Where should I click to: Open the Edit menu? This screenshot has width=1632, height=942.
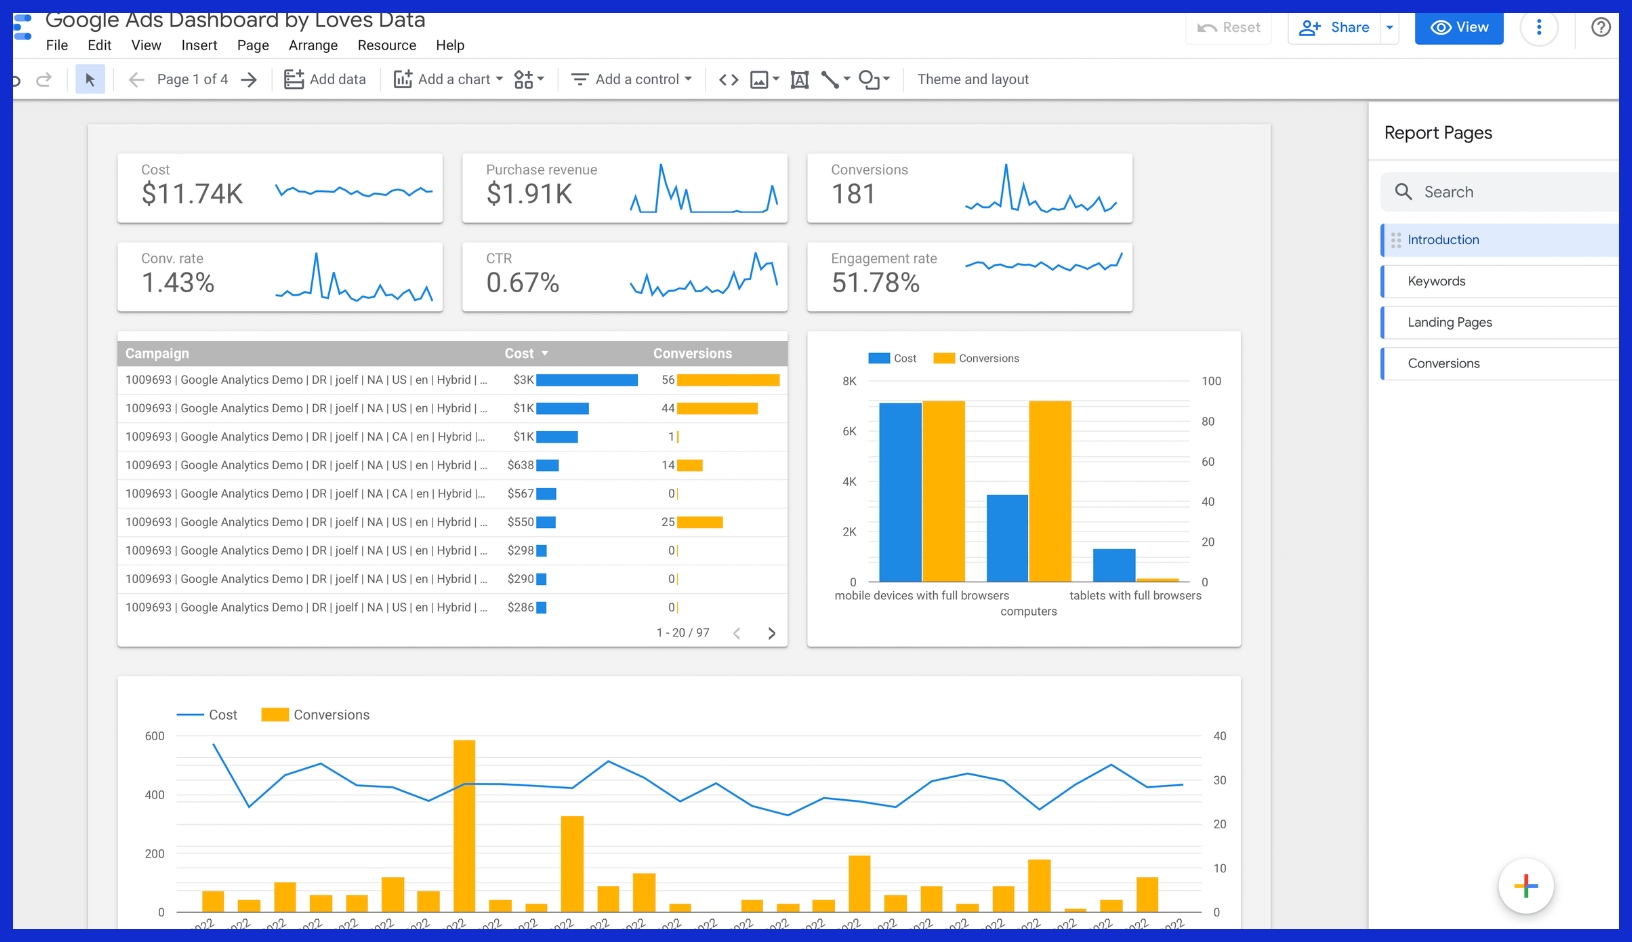[99, 45]
